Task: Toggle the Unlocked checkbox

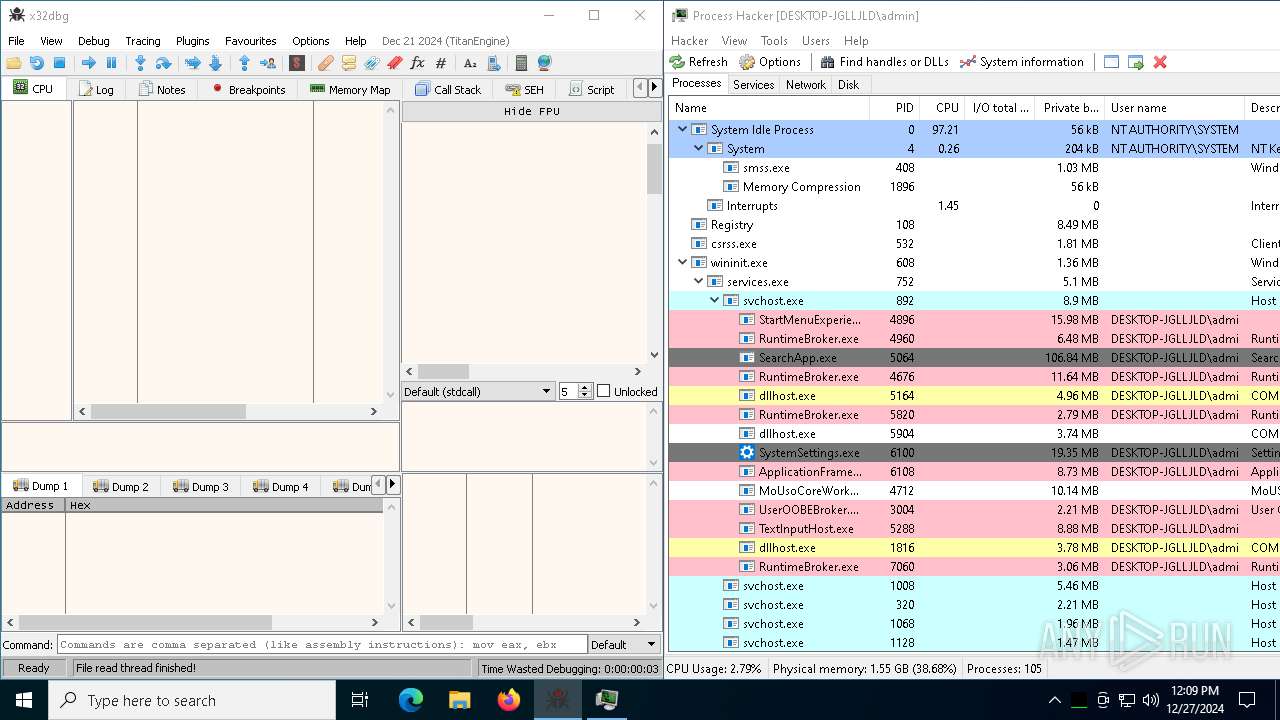Action: click(603, 391)
